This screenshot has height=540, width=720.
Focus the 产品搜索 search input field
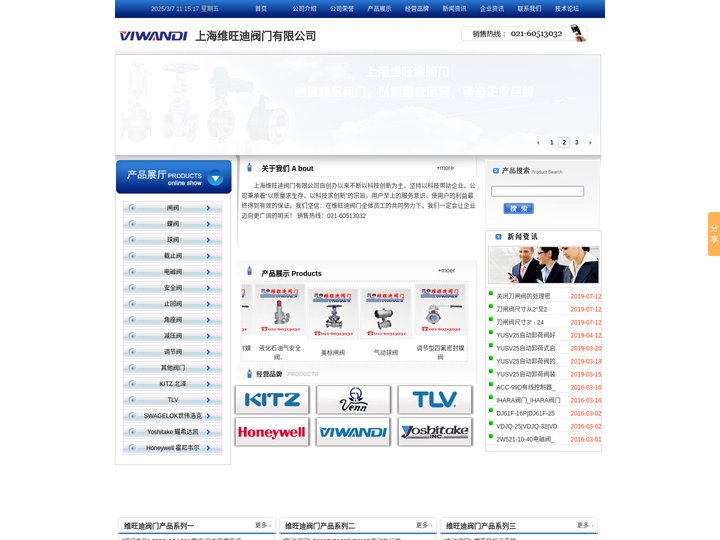(537, 191)
